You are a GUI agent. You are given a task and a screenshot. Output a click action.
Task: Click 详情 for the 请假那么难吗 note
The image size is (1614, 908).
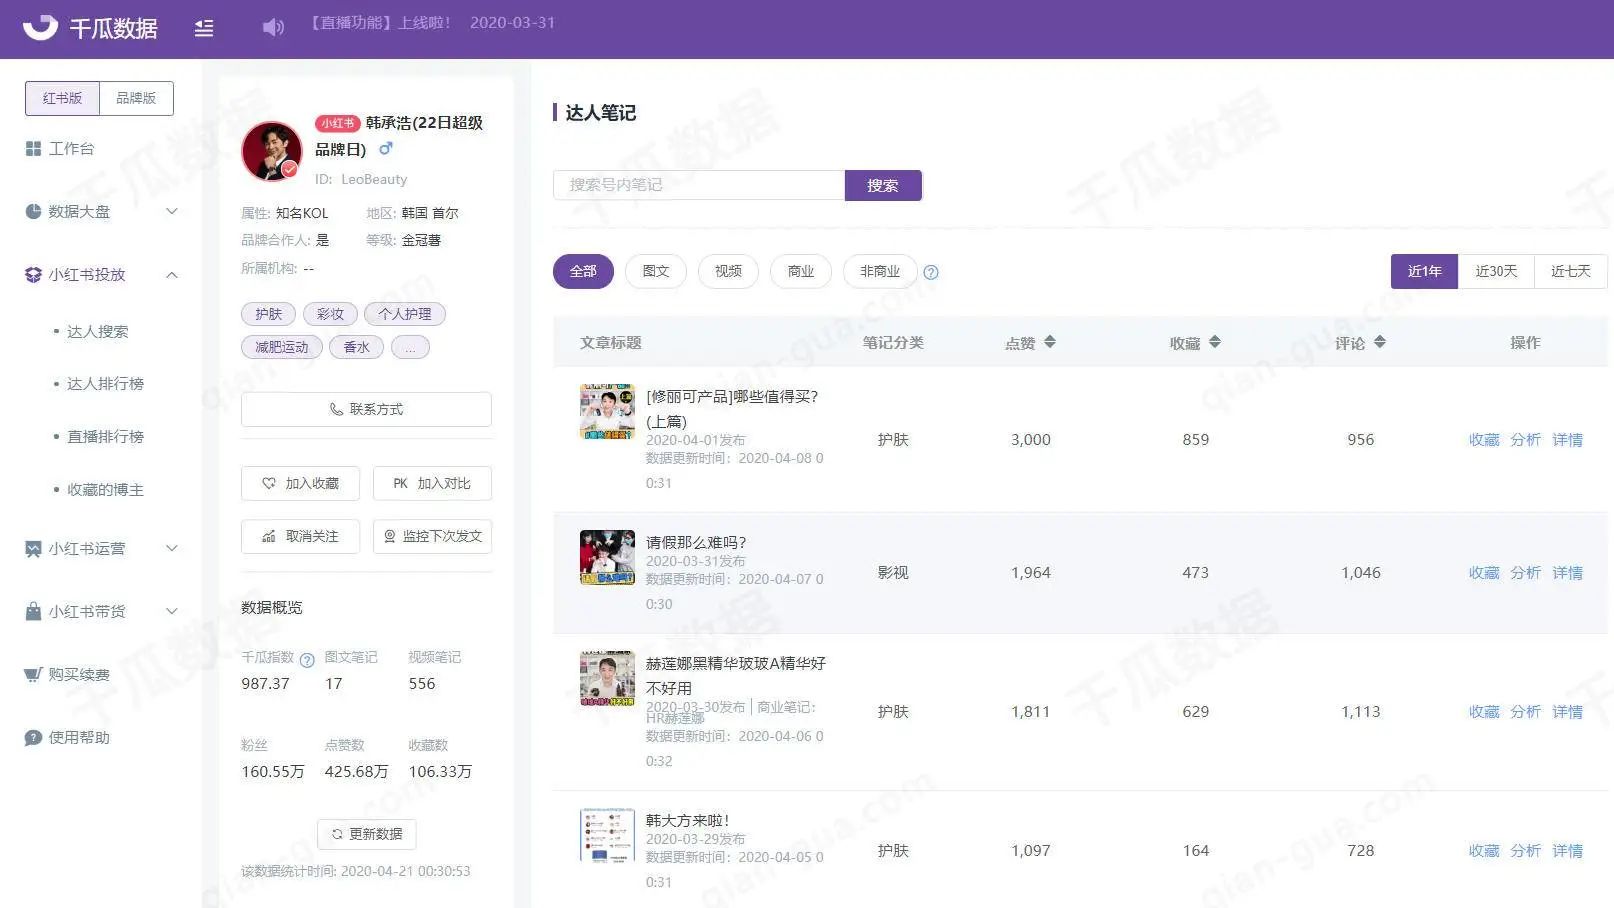point(1567,573)
